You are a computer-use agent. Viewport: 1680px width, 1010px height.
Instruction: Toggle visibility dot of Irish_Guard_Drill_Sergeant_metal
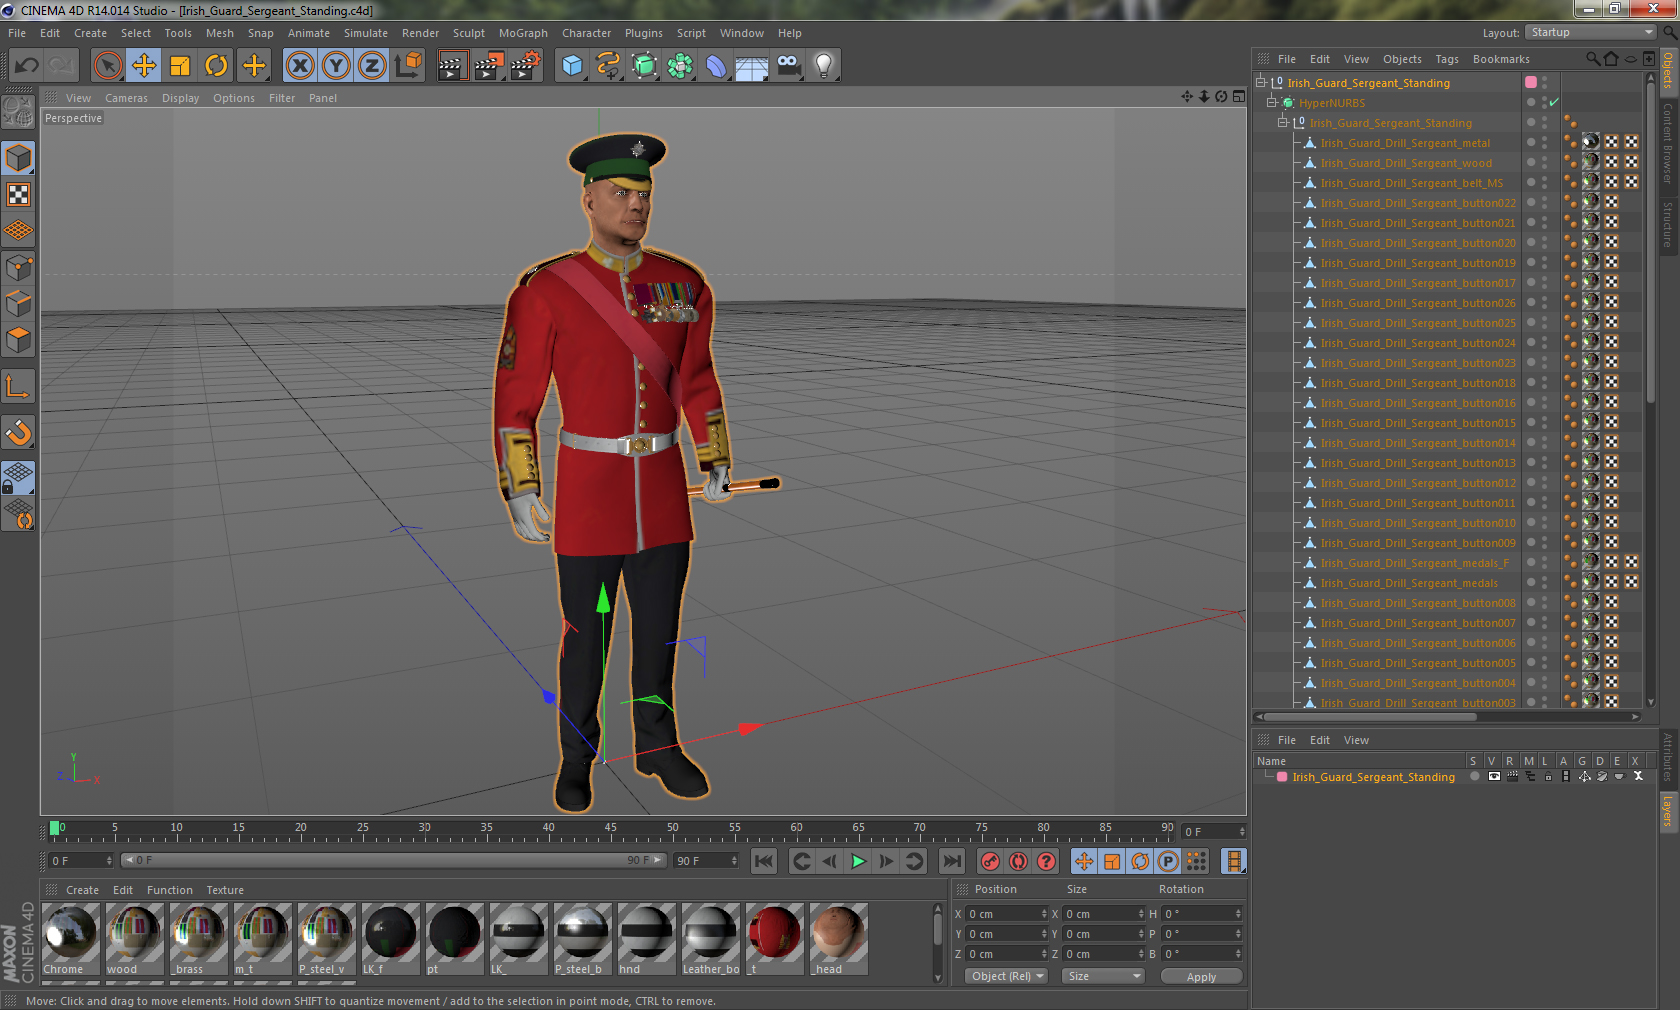[1530, 141]
